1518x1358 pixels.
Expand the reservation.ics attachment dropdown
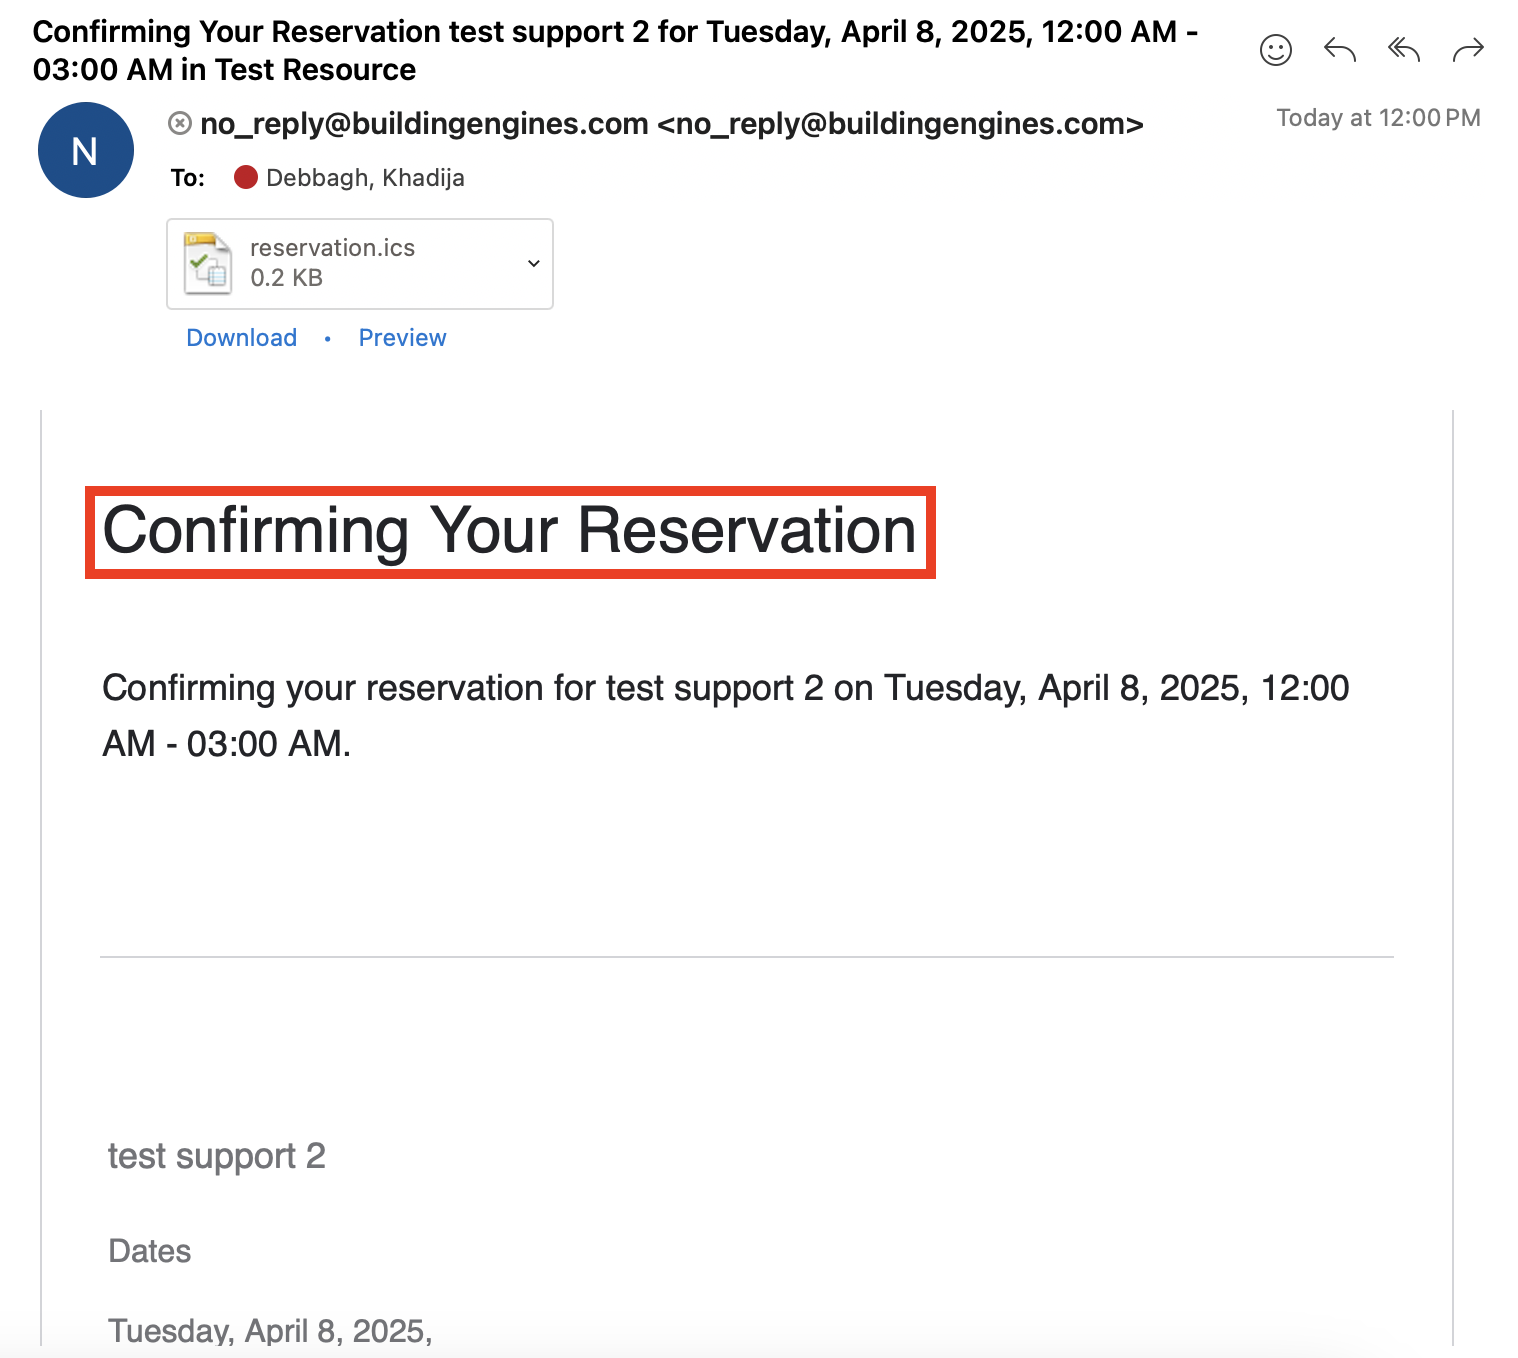click(x=533, y=264)
